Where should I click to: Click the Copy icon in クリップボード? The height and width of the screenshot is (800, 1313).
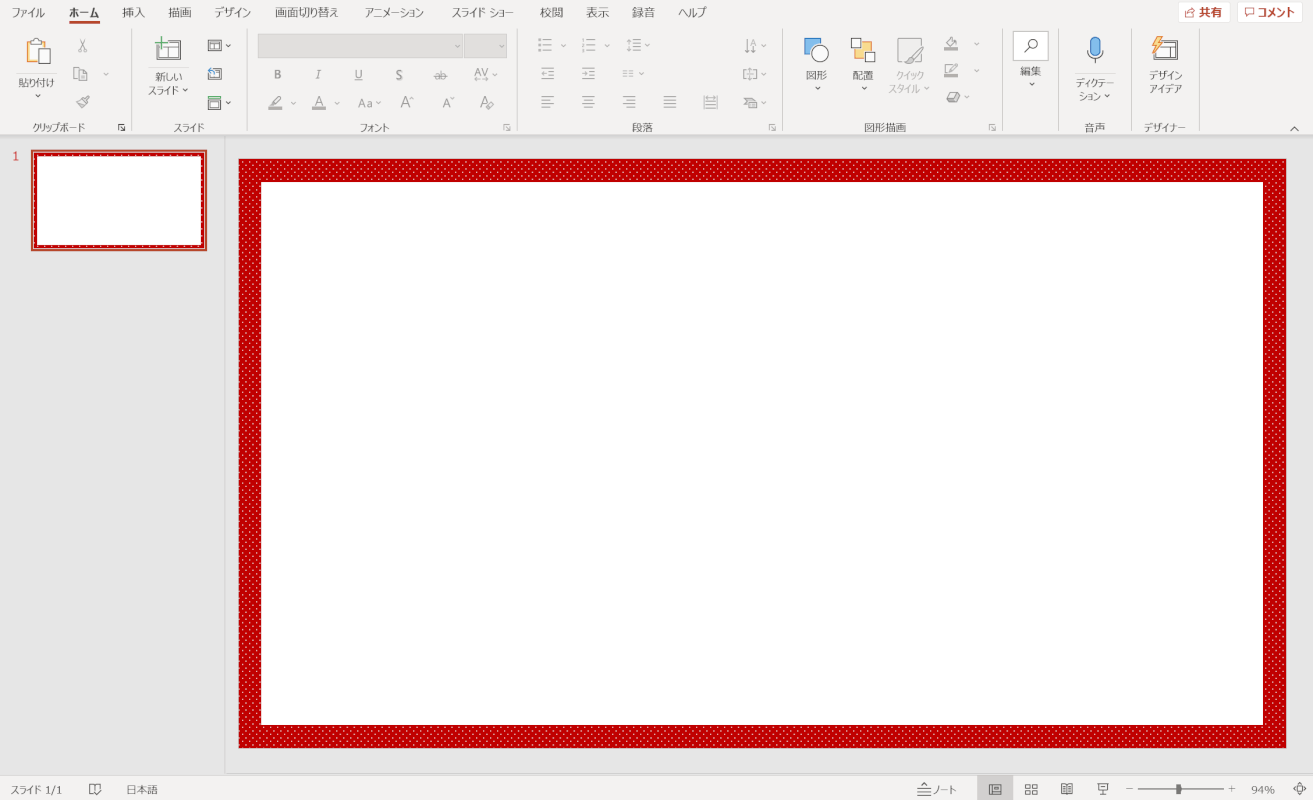pyautogui.click(x=81, y=74)
